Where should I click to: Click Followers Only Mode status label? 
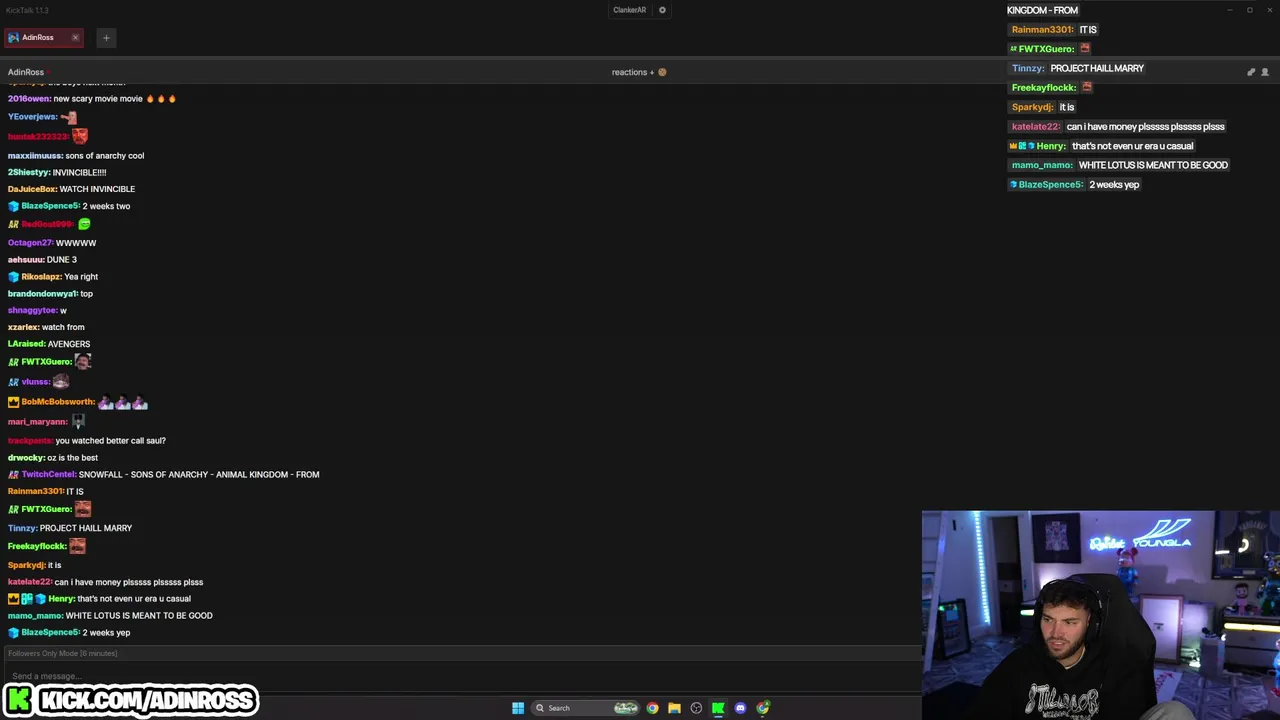(63, 654)
